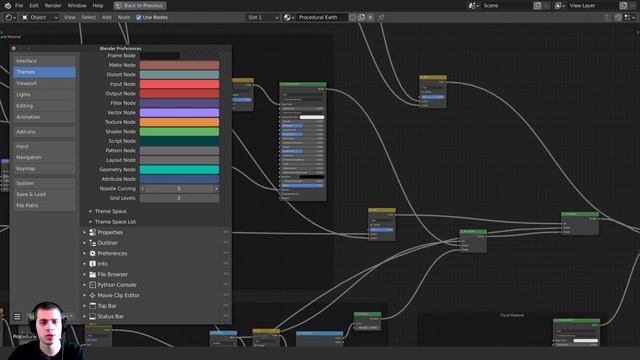Click the Scene browse icon
Viewport: 640px width, 360px height.
(x=473, y=6)
